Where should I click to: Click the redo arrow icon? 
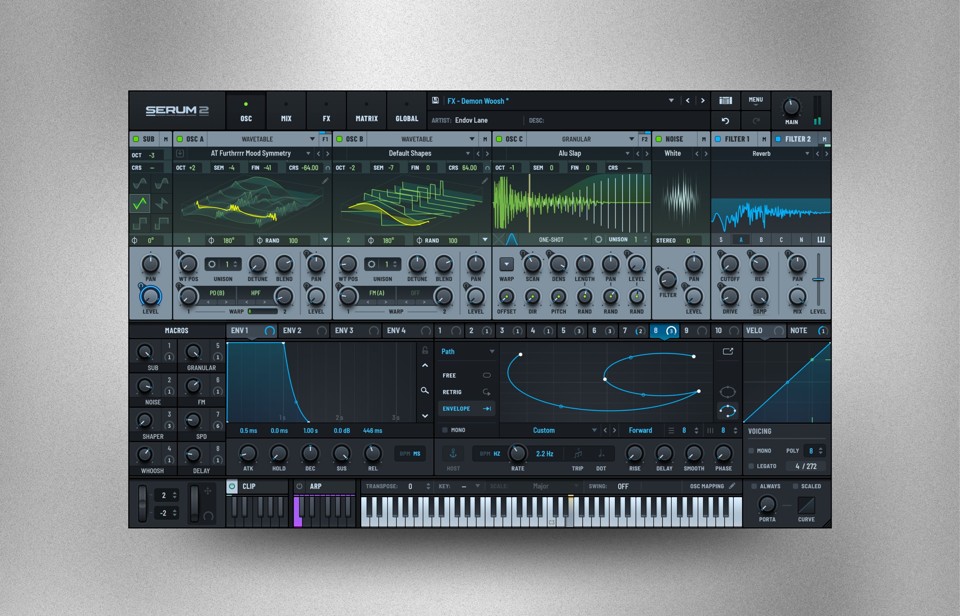click(x=756, y=121)
